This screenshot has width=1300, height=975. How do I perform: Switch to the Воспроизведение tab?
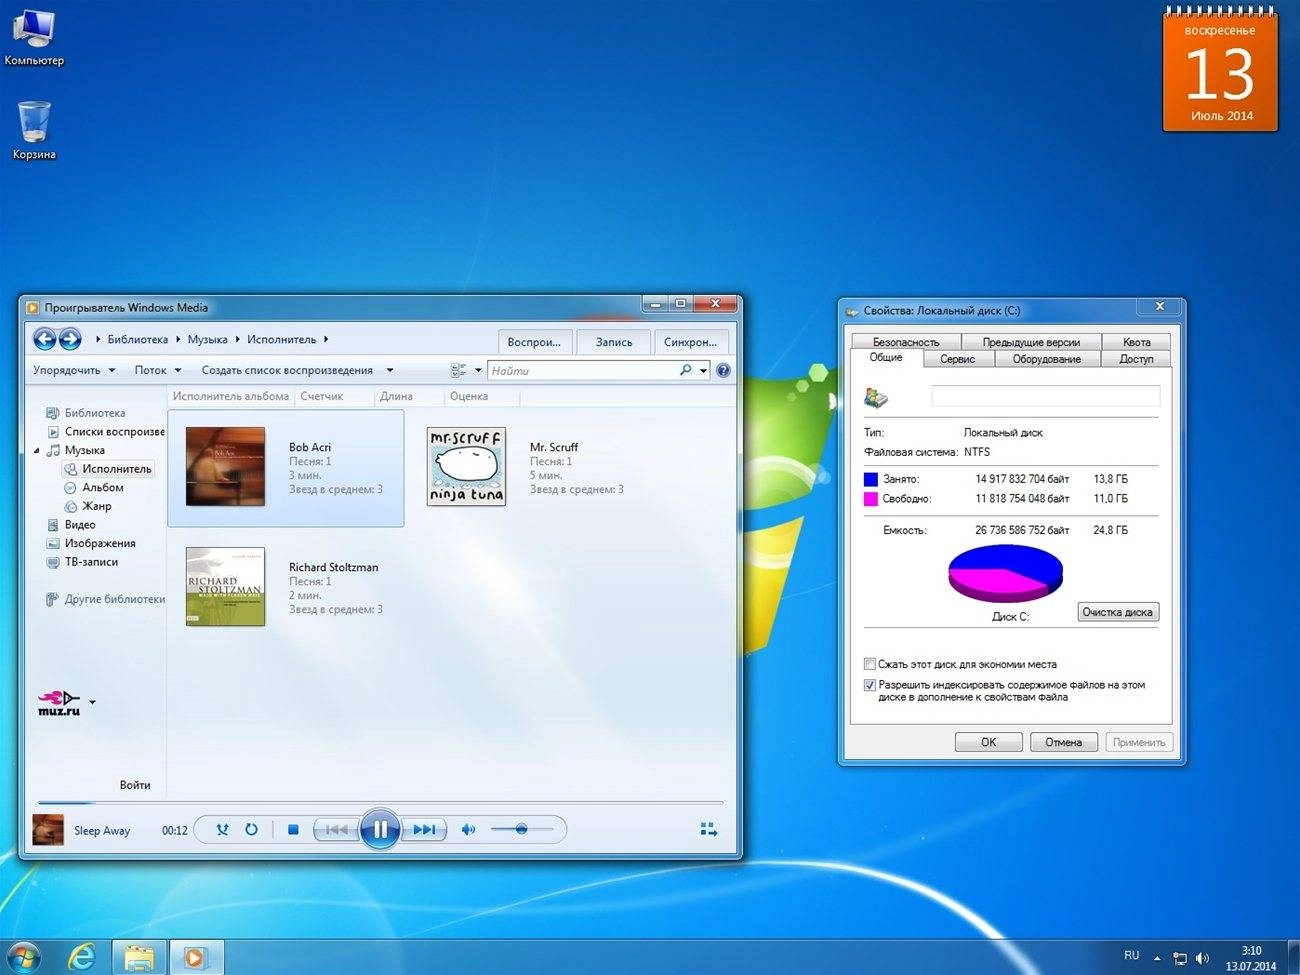(534, 342)
